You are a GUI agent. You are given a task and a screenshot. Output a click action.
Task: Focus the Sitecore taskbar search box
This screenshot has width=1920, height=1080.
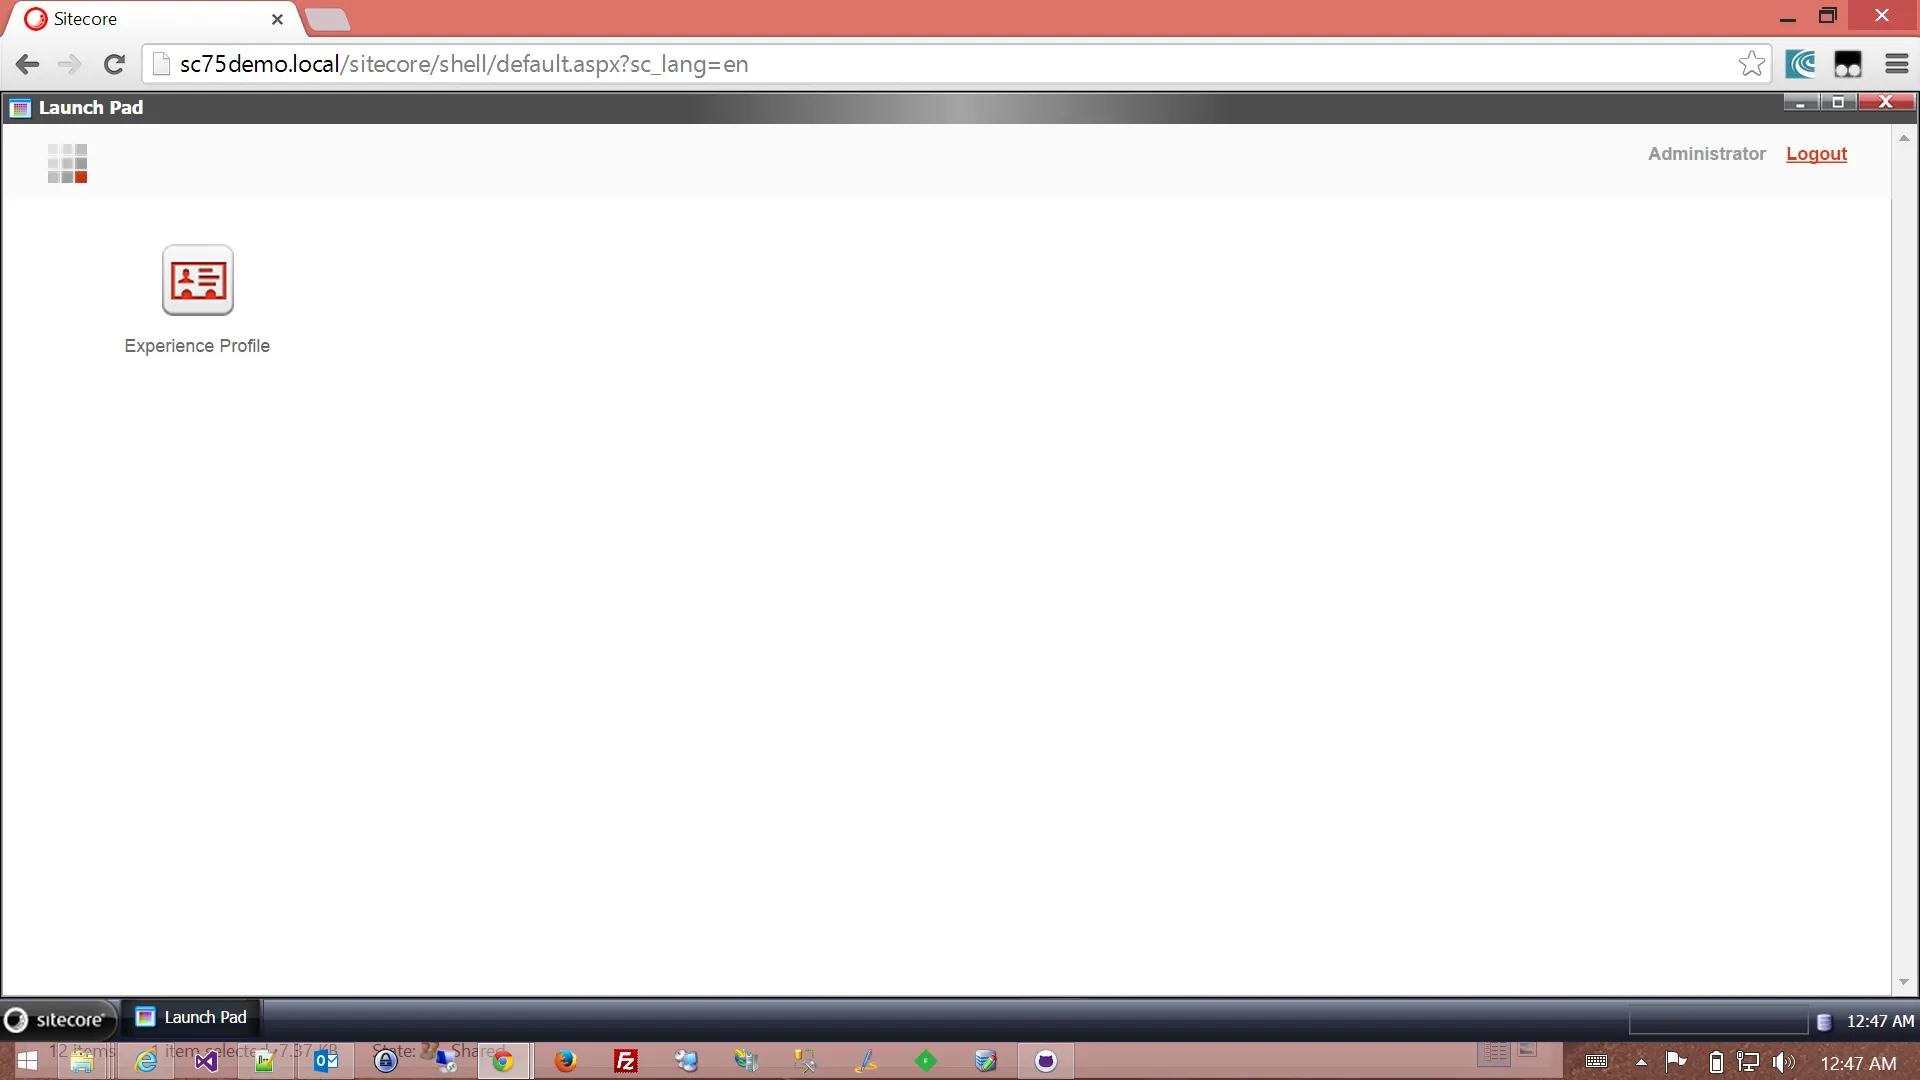point(1718,1021)
